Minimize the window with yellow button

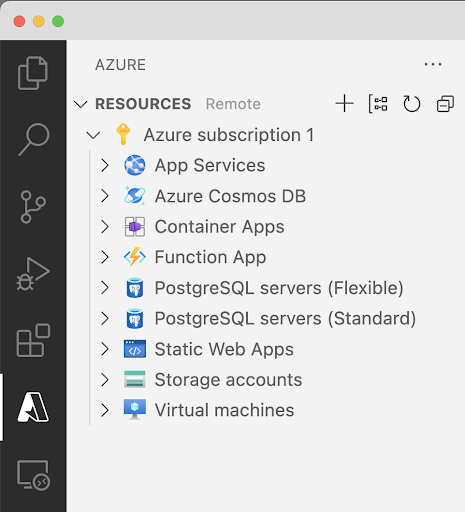pyautogui.click(x=39, y=21)
